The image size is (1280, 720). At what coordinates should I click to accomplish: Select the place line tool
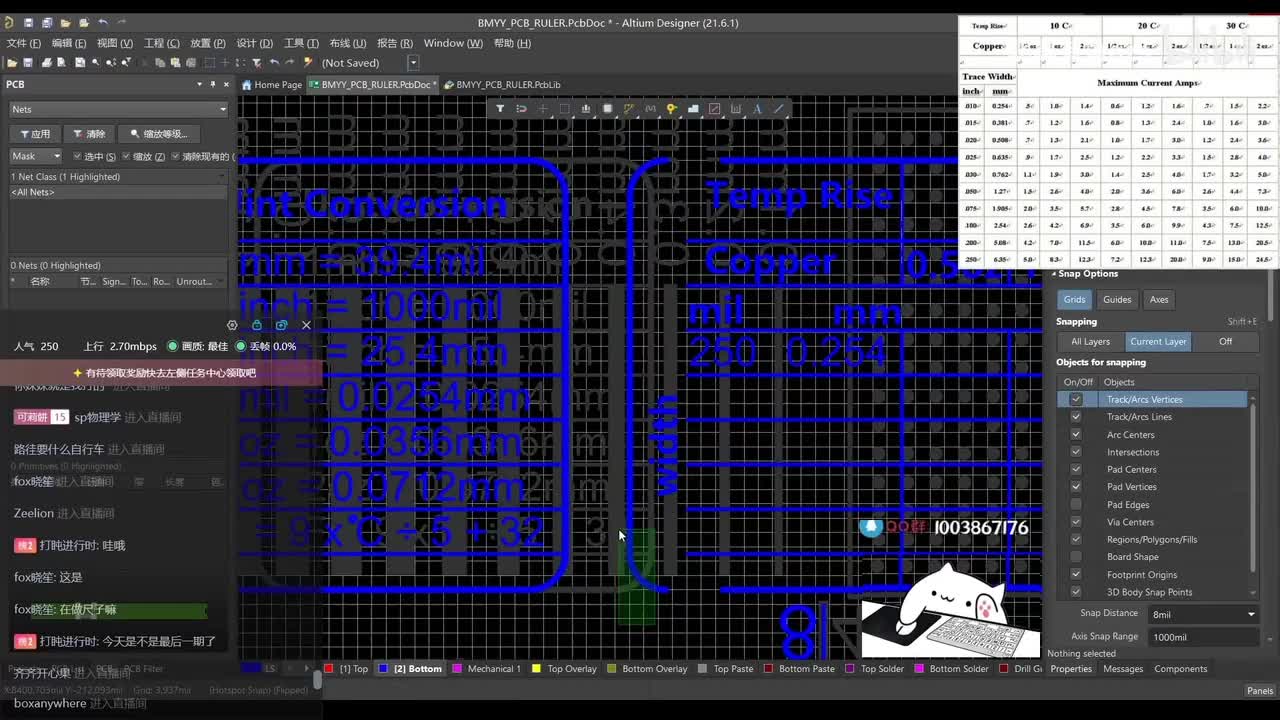coord(779,109)
